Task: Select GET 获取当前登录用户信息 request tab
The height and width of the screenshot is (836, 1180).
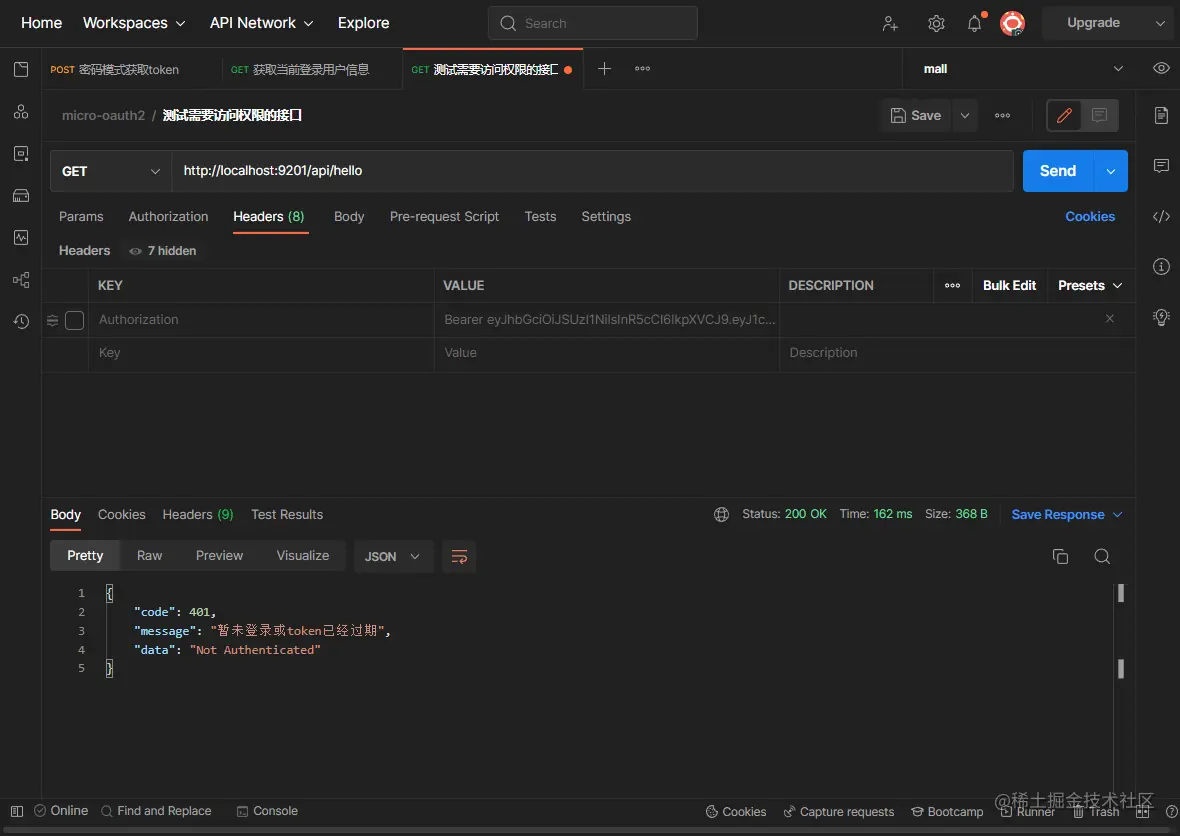Action: click(x=312, y=69)
